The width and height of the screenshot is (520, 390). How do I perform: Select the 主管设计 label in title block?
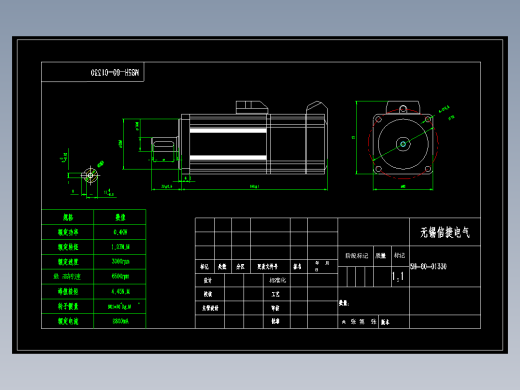[210, 308]
